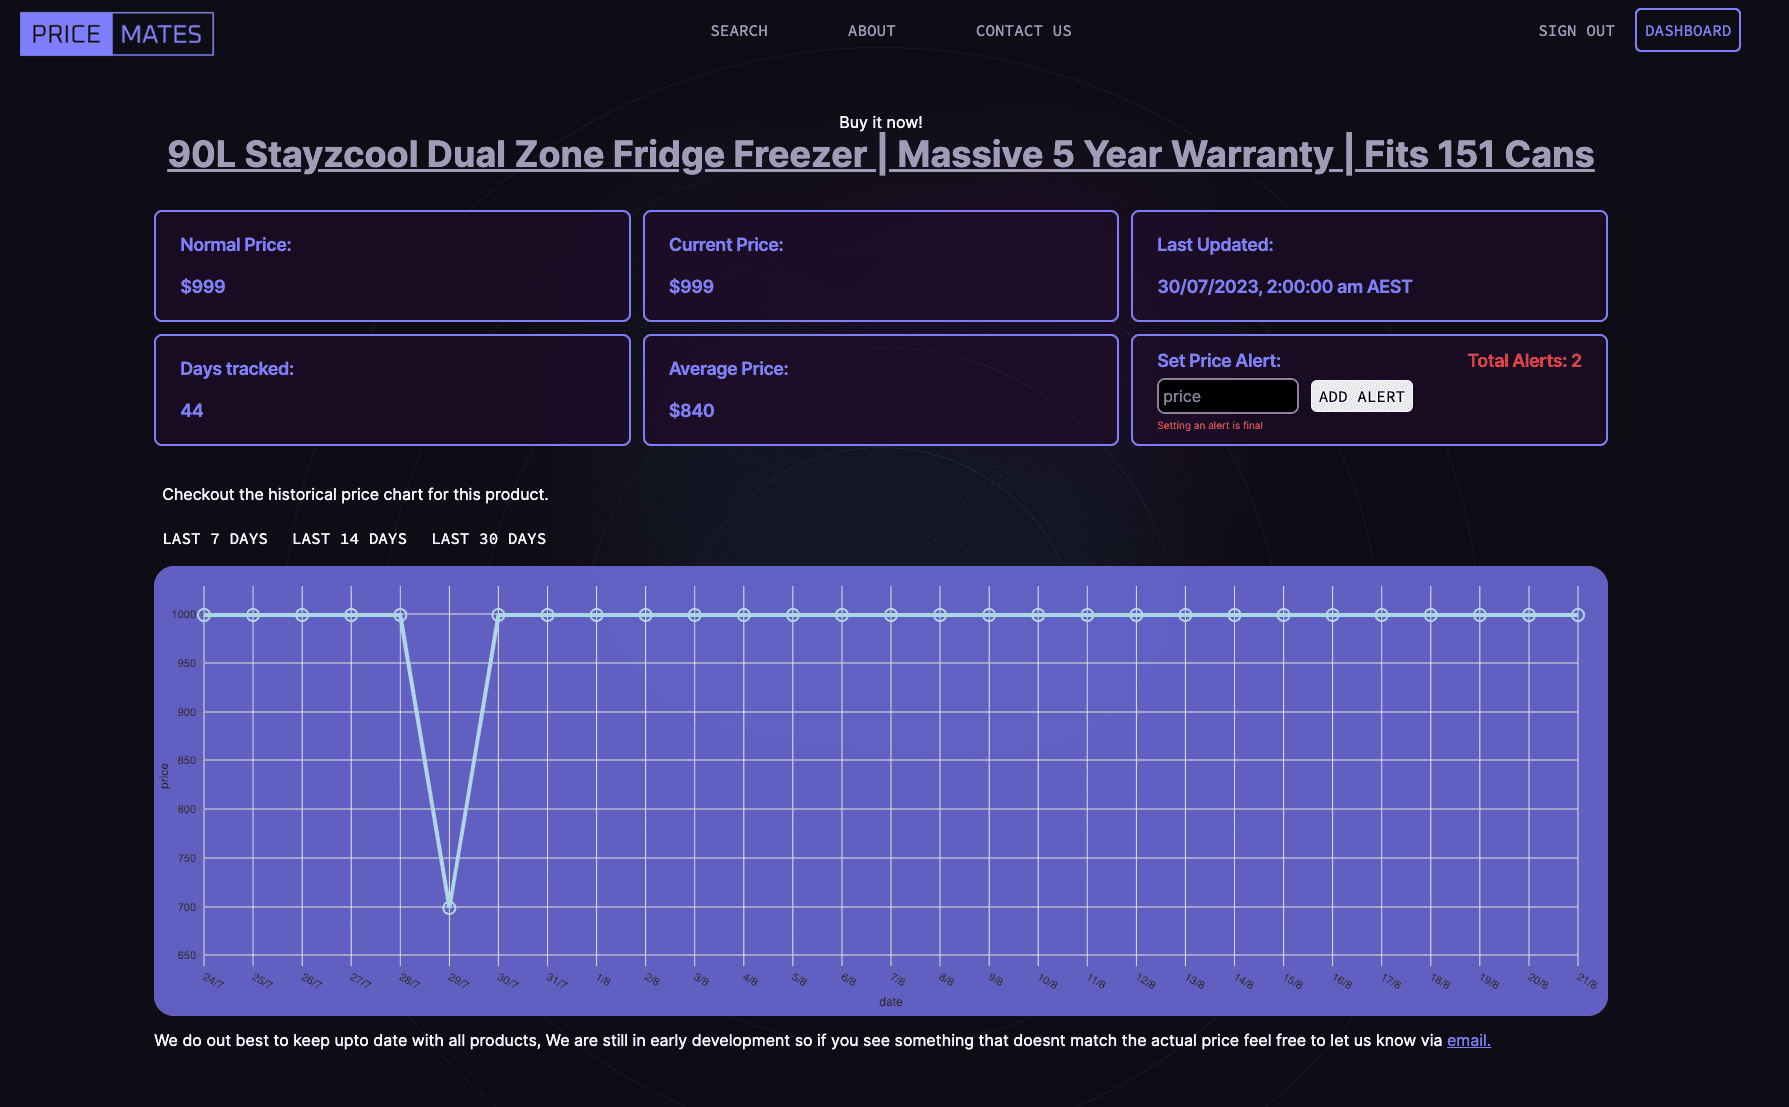Click the Average Price card
Viewport: 1789px width, 1107px height.
tap(880, 390)
